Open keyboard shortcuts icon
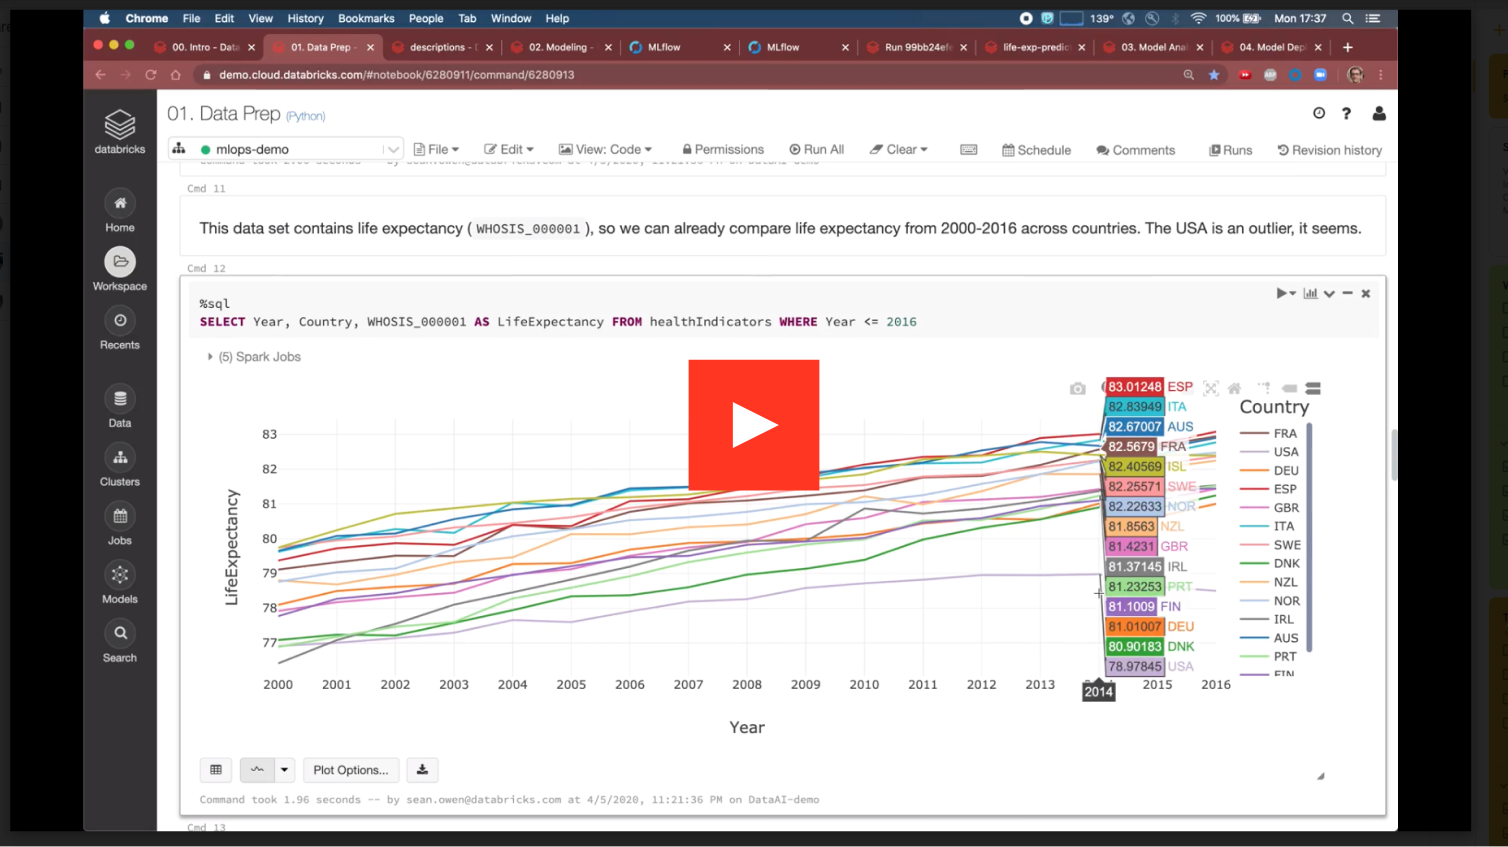 (968, 149)
